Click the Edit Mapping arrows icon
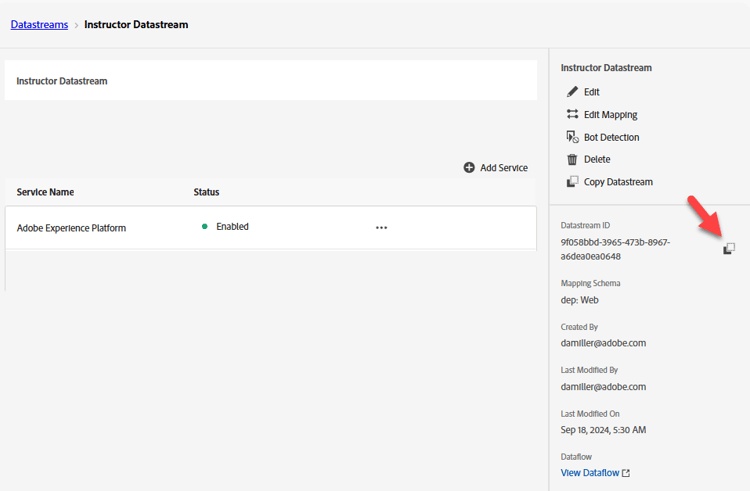The width and height of the screenshot is (750, 491). [572, 114]
